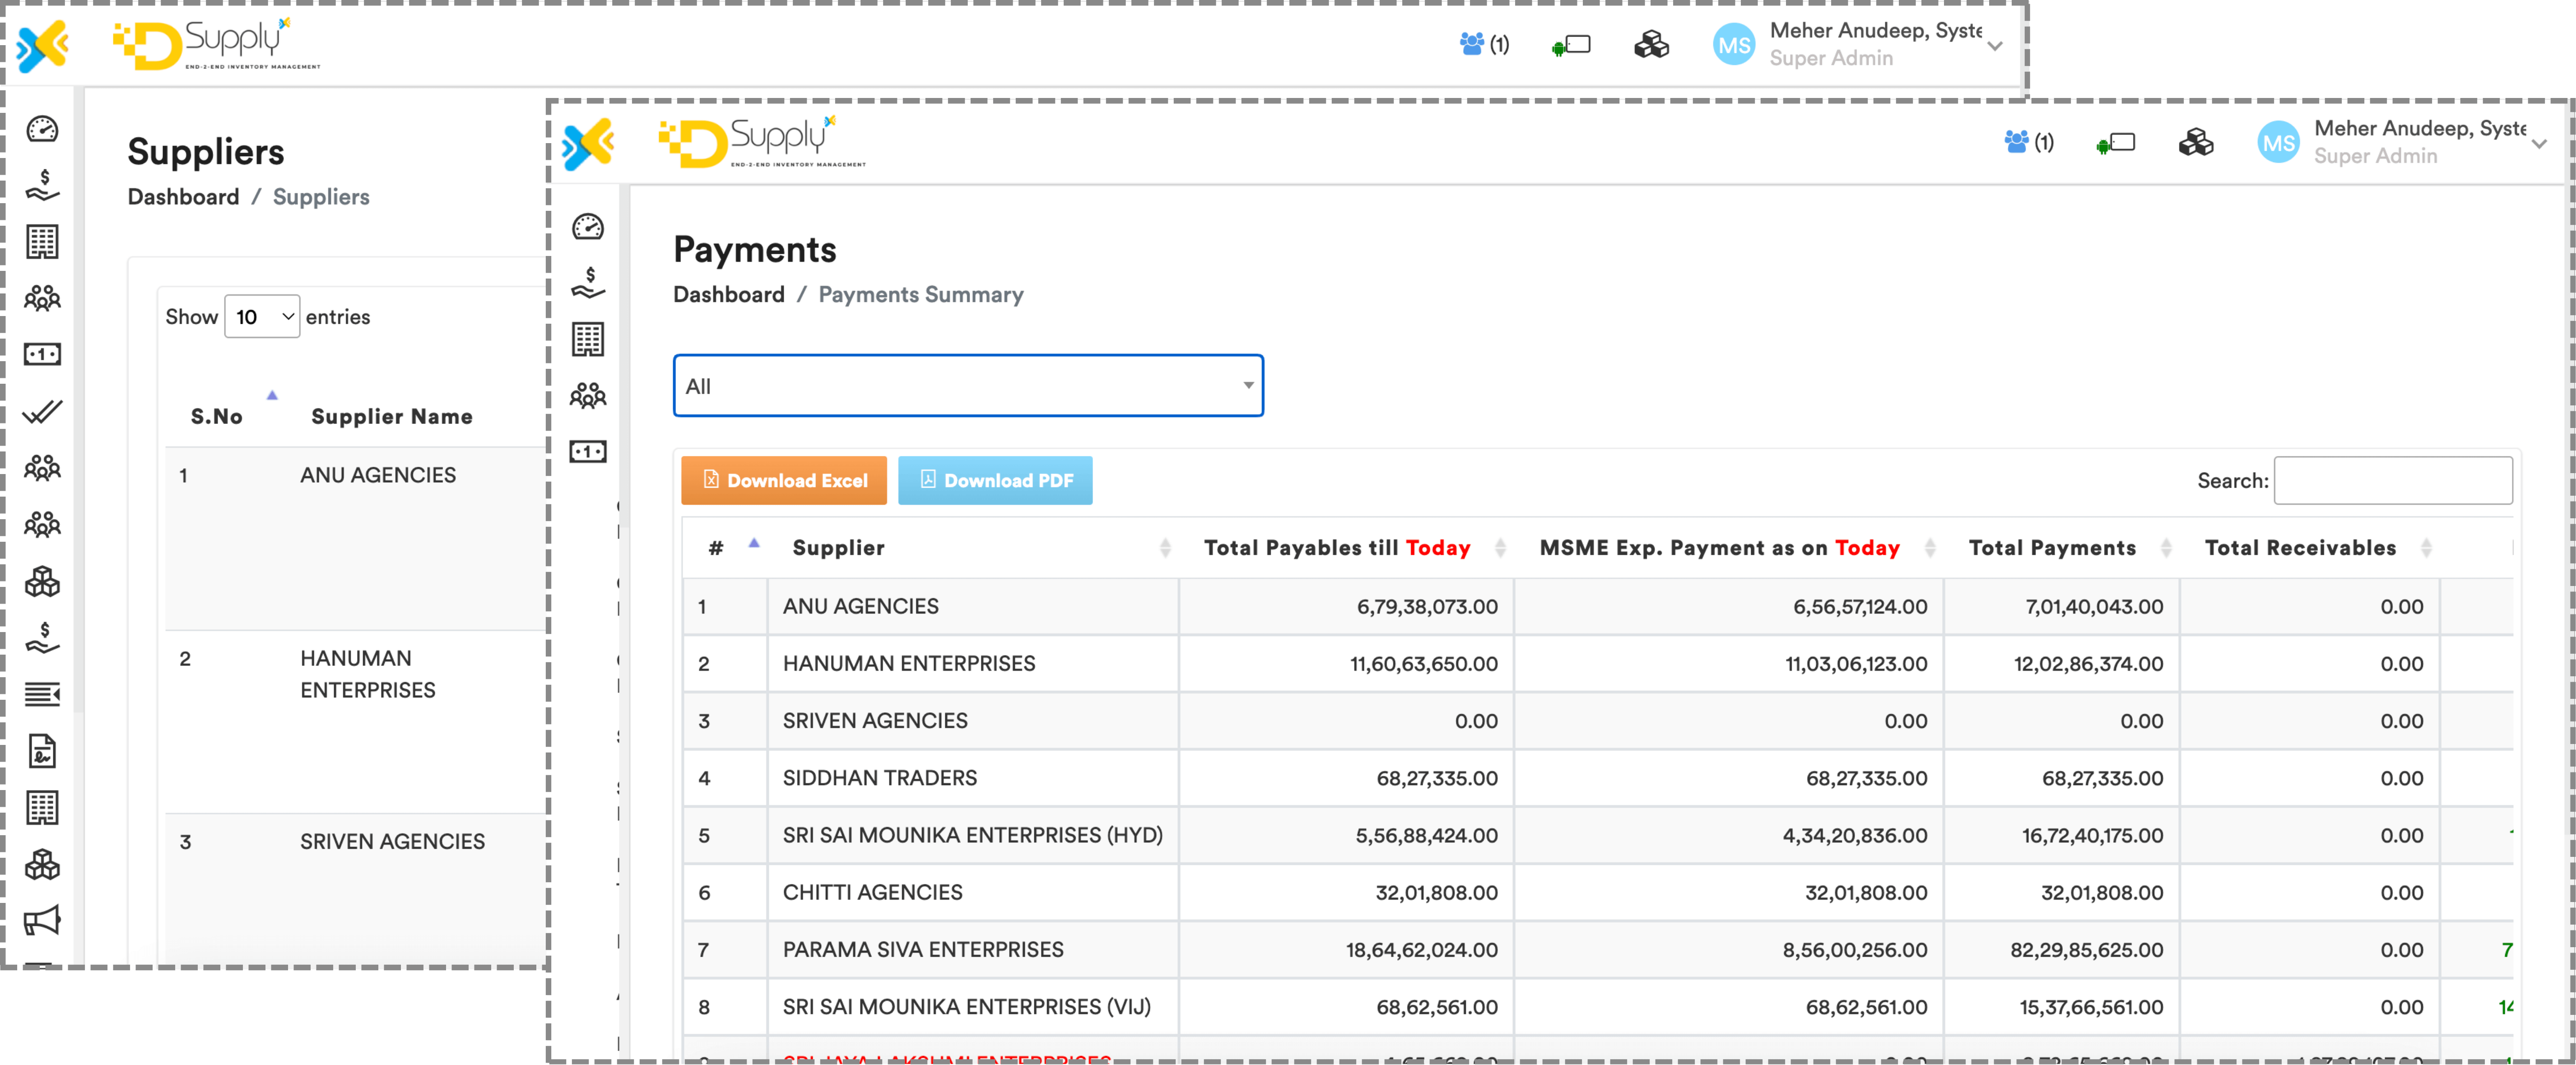Click the Download Excel button
Screen dimensions: 2576x1065
tap(784, 480)
